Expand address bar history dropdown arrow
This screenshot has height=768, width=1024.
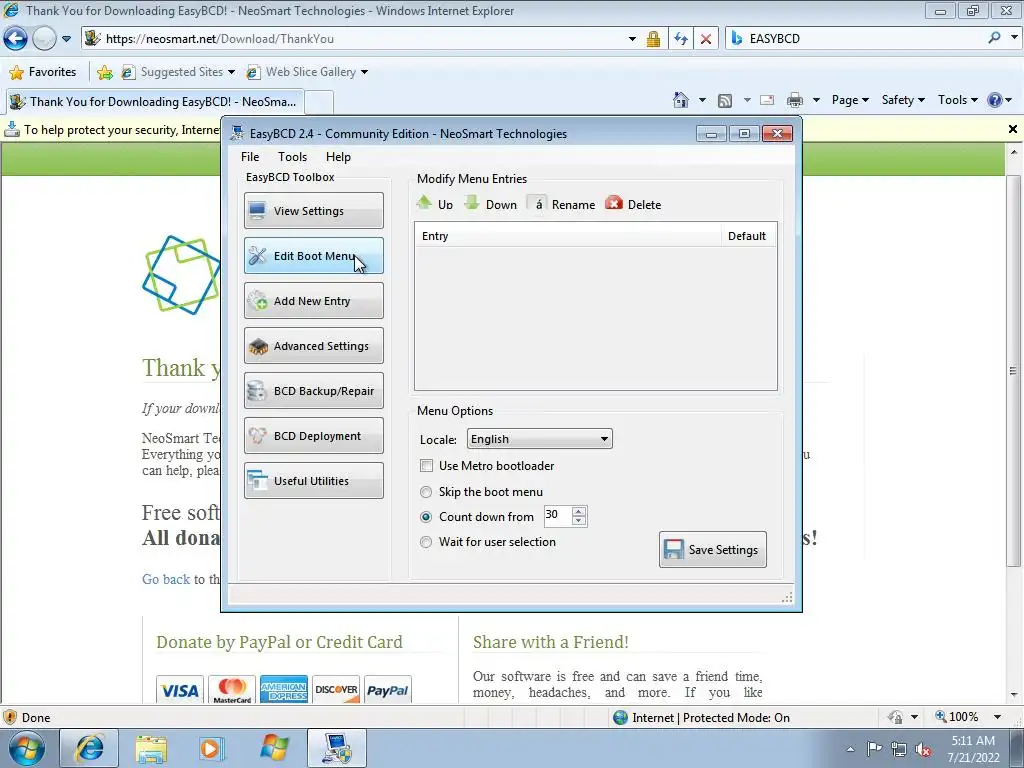click(x=632, y=39)
